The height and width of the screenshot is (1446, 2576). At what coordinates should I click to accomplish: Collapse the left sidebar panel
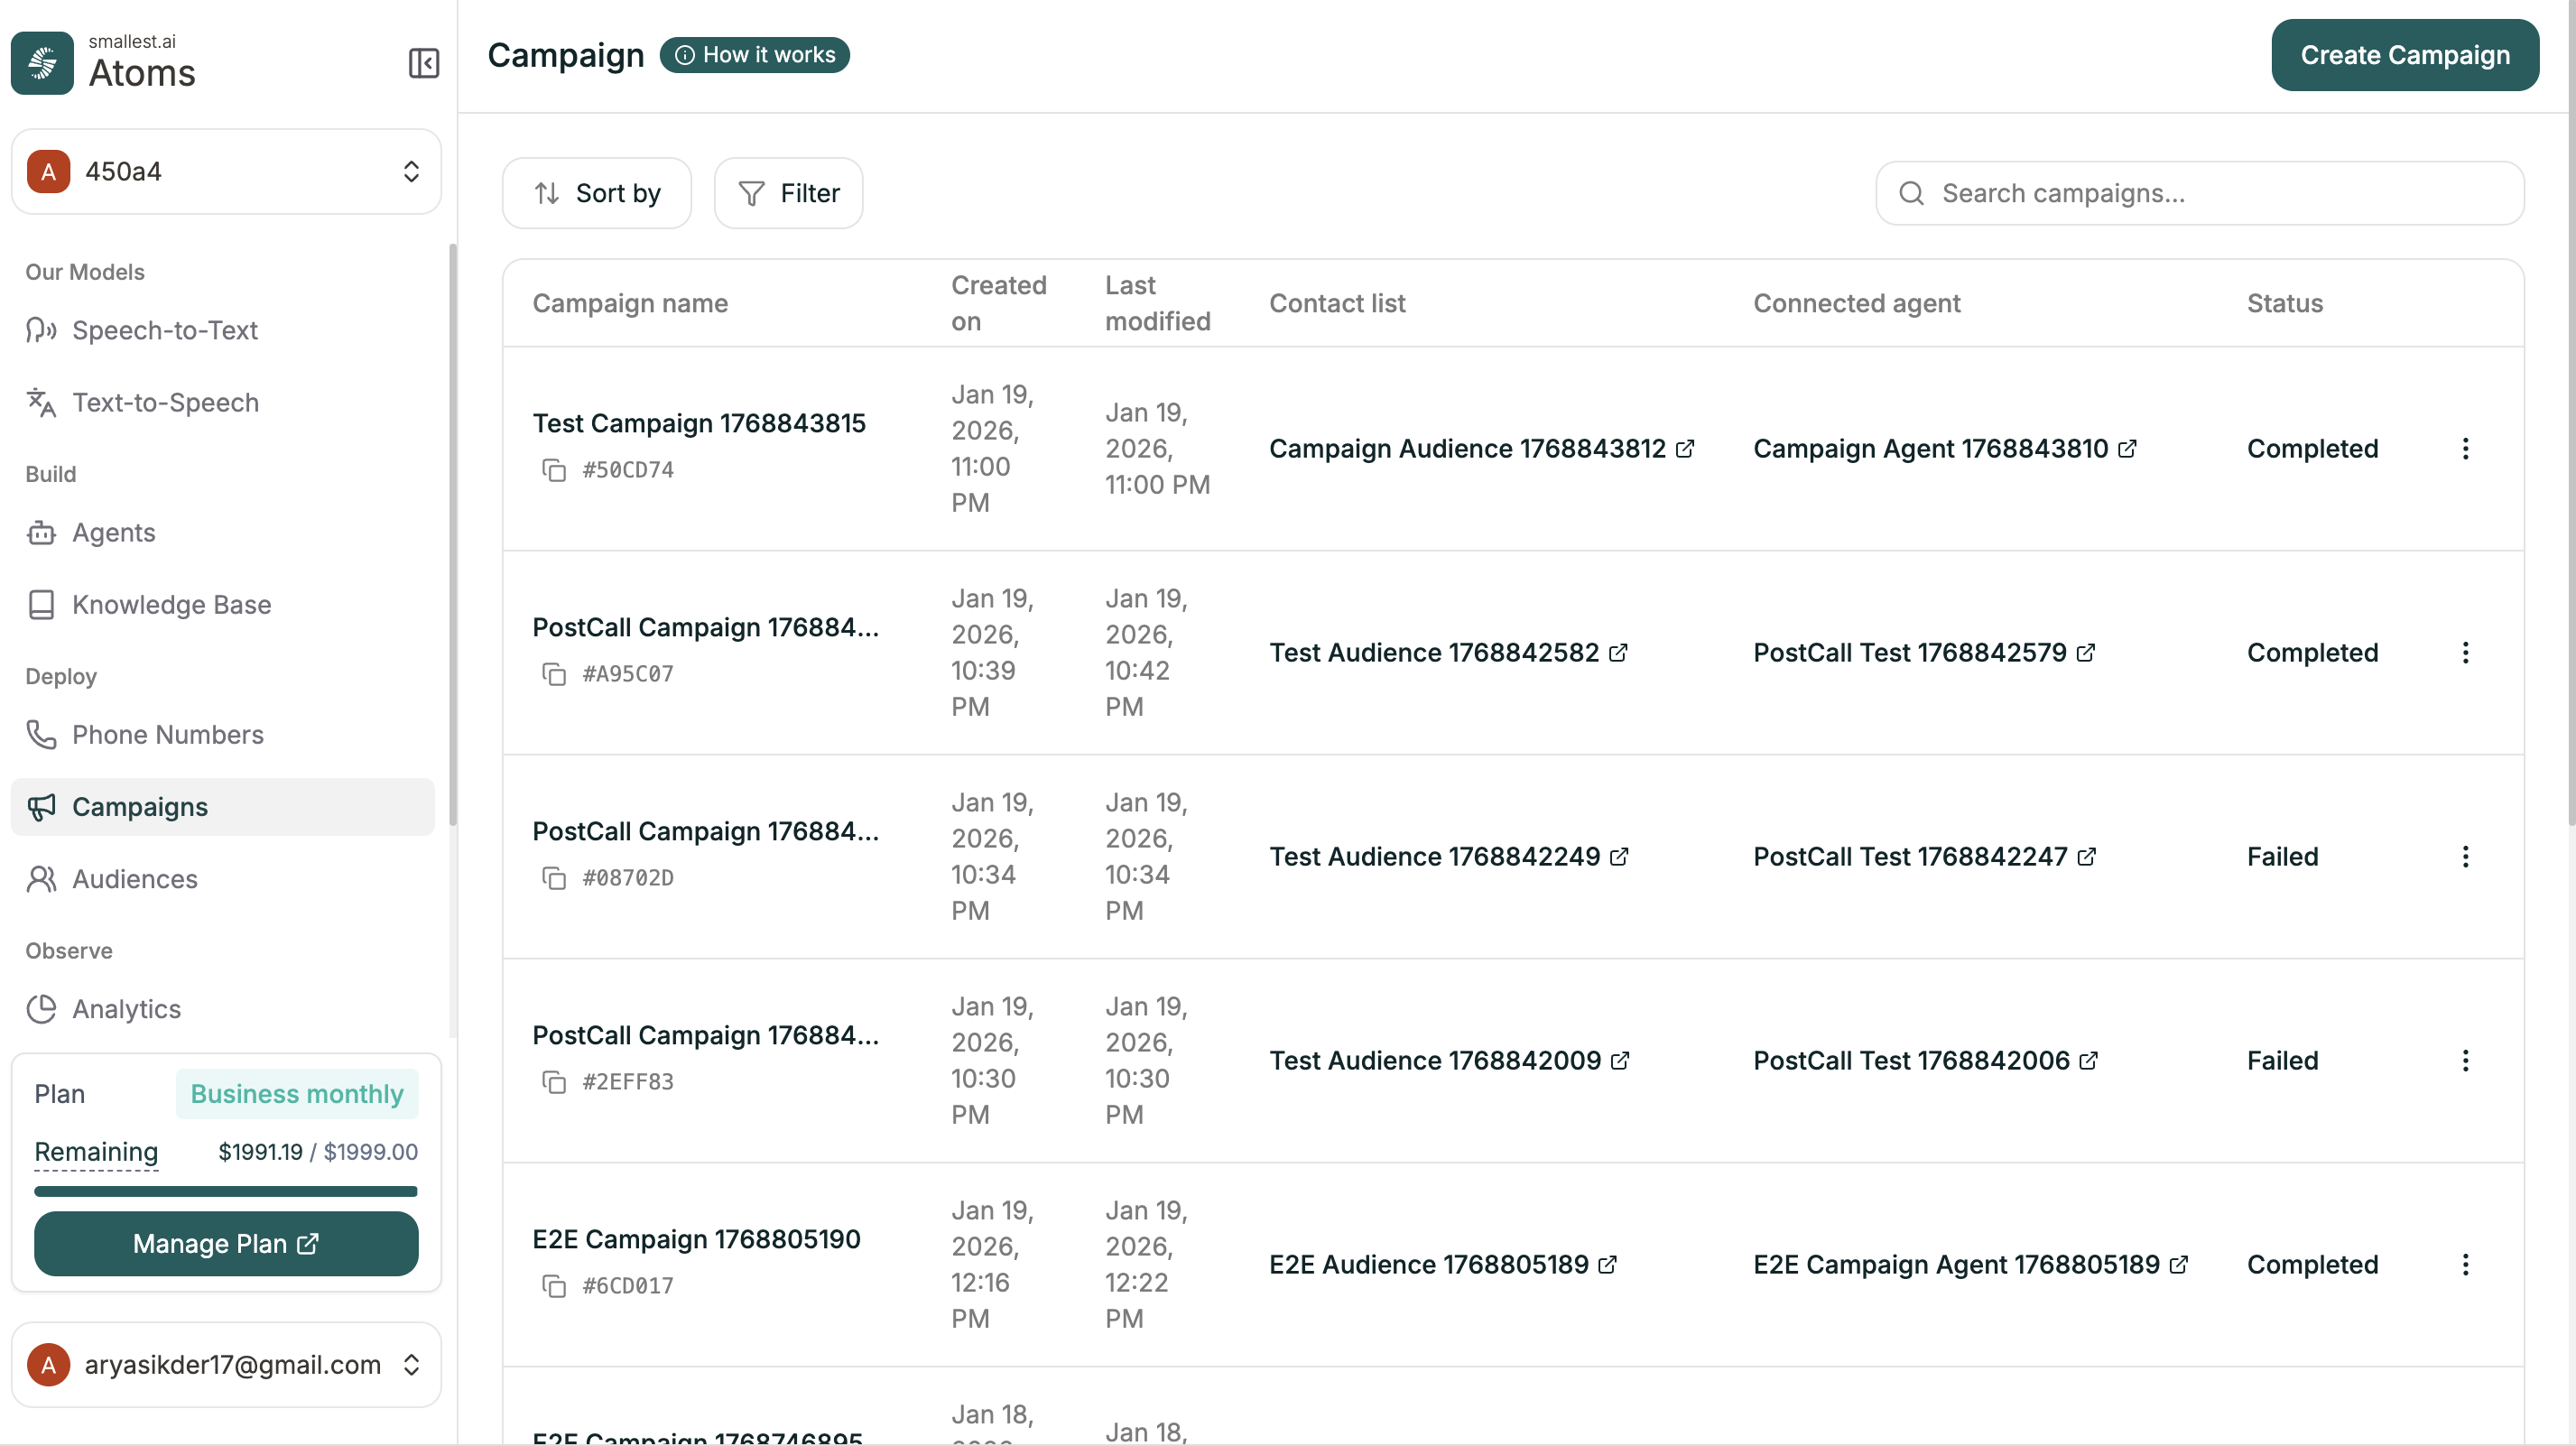[x=423, y=63]
